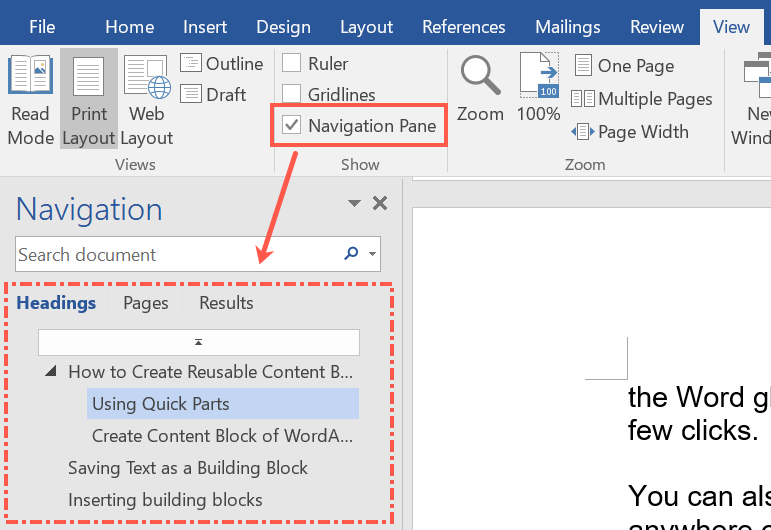The height and width of the screenshot is (530, 771).
Task: Switch to Read Mode view
Action: [30, 100]
